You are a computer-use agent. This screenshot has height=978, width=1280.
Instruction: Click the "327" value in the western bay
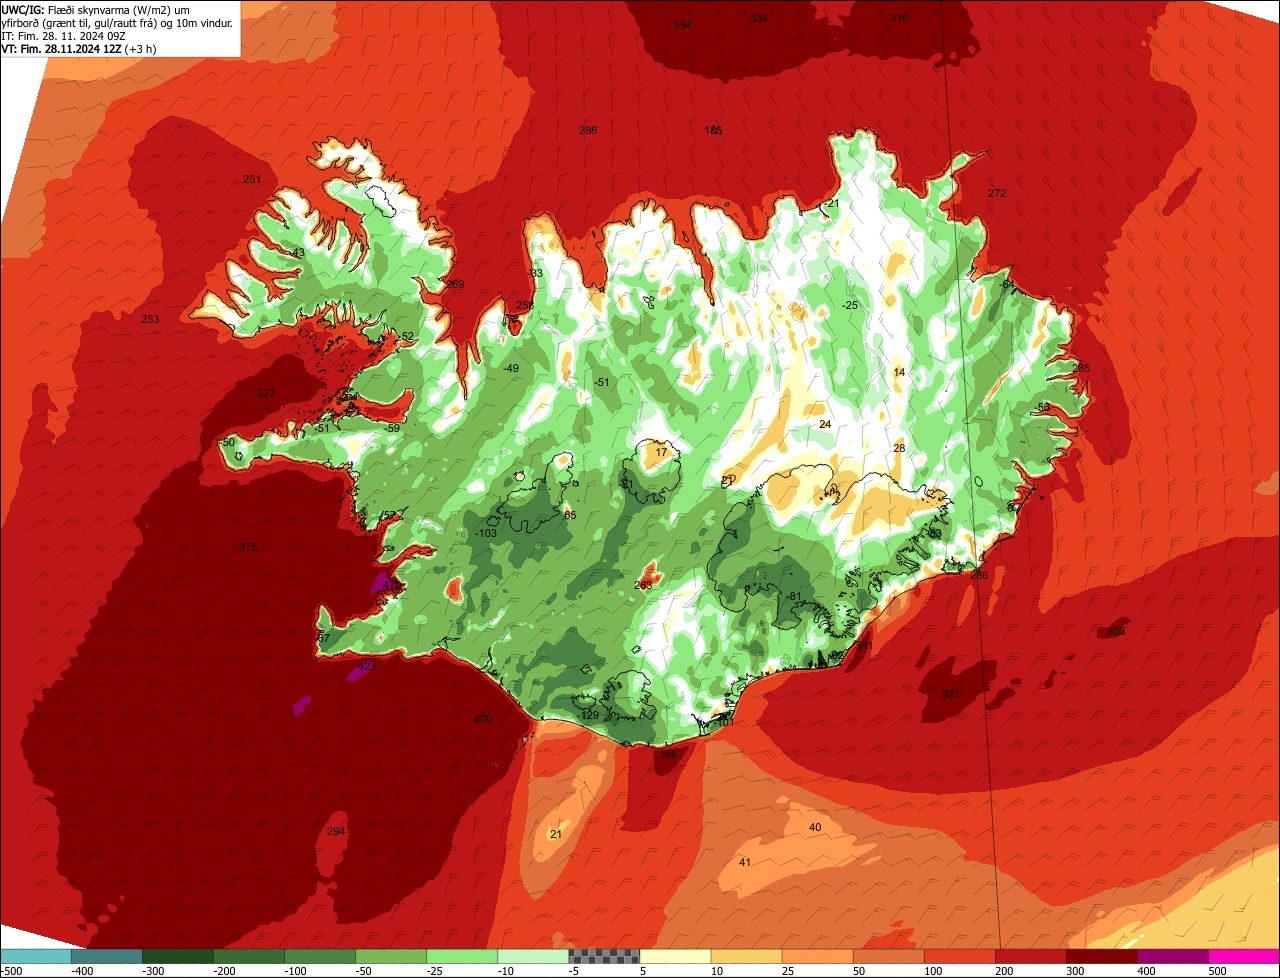(x=266, y=393)
